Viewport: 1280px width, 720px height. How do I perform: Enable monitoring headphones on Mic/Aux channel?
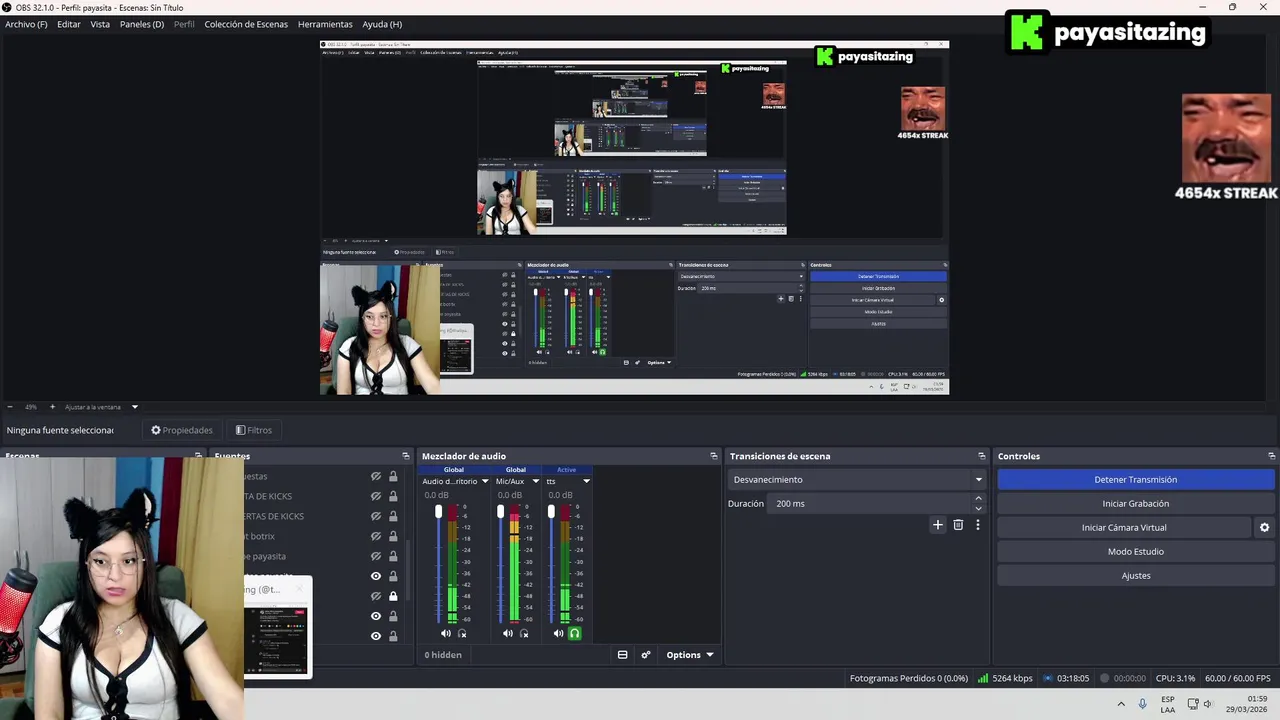coord(524,633)
